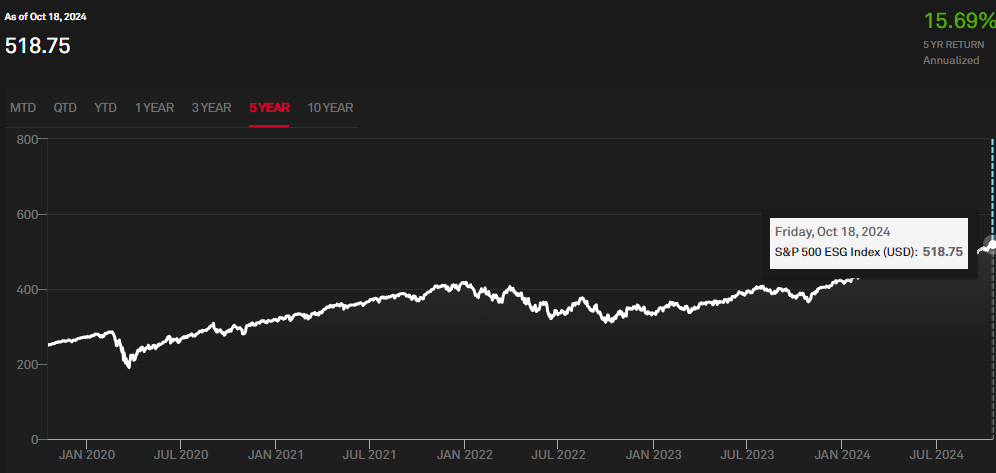Choose the 3 YEAR range tab

(212, 108)
